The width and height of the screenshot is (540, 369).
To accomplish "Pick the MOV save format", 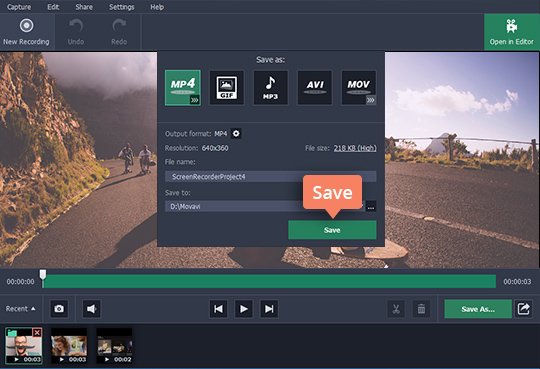I will tap(359, 88).
